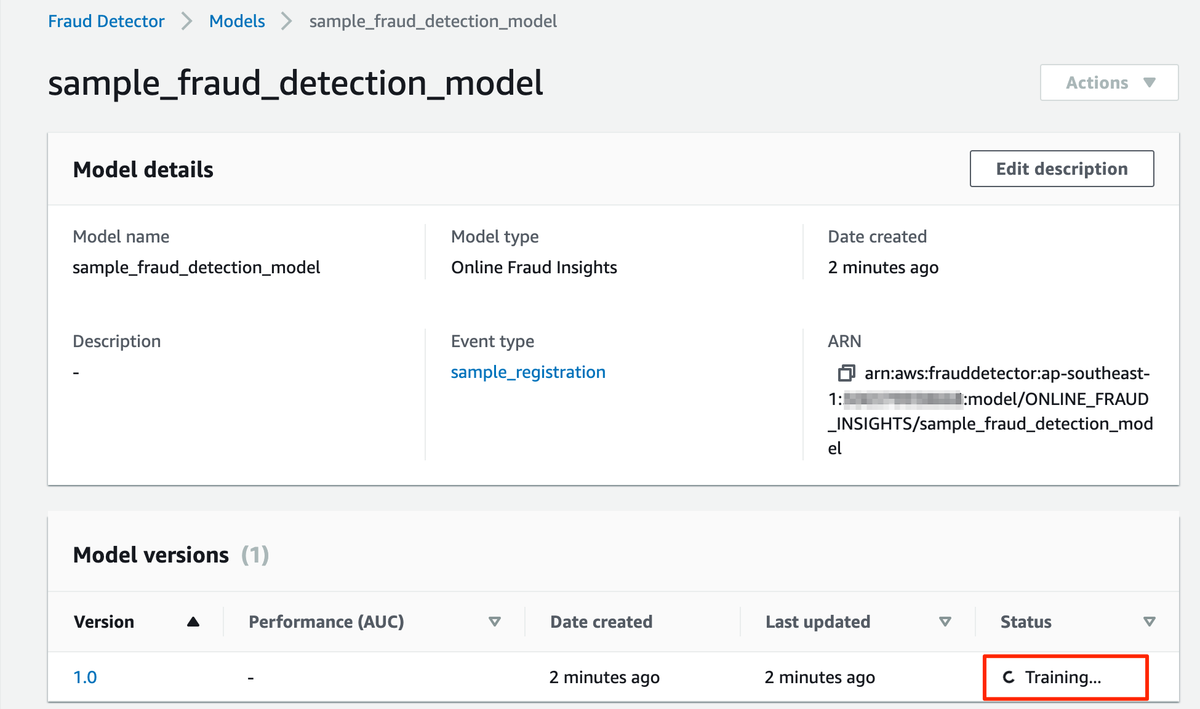This screenshot has width=1200, height=709.
Task: Click the Description label
Action: 117,341
